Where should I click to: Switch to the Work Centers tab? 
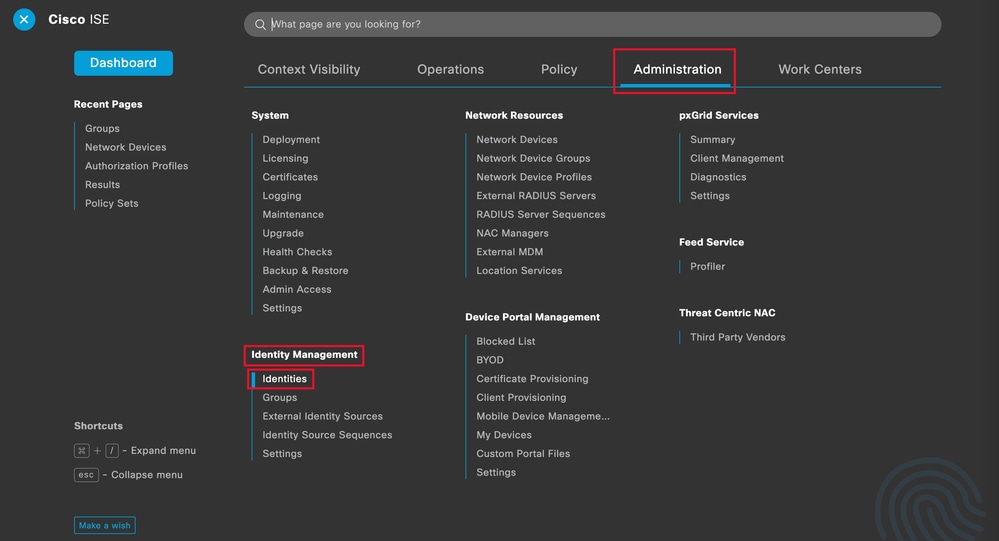820,69
